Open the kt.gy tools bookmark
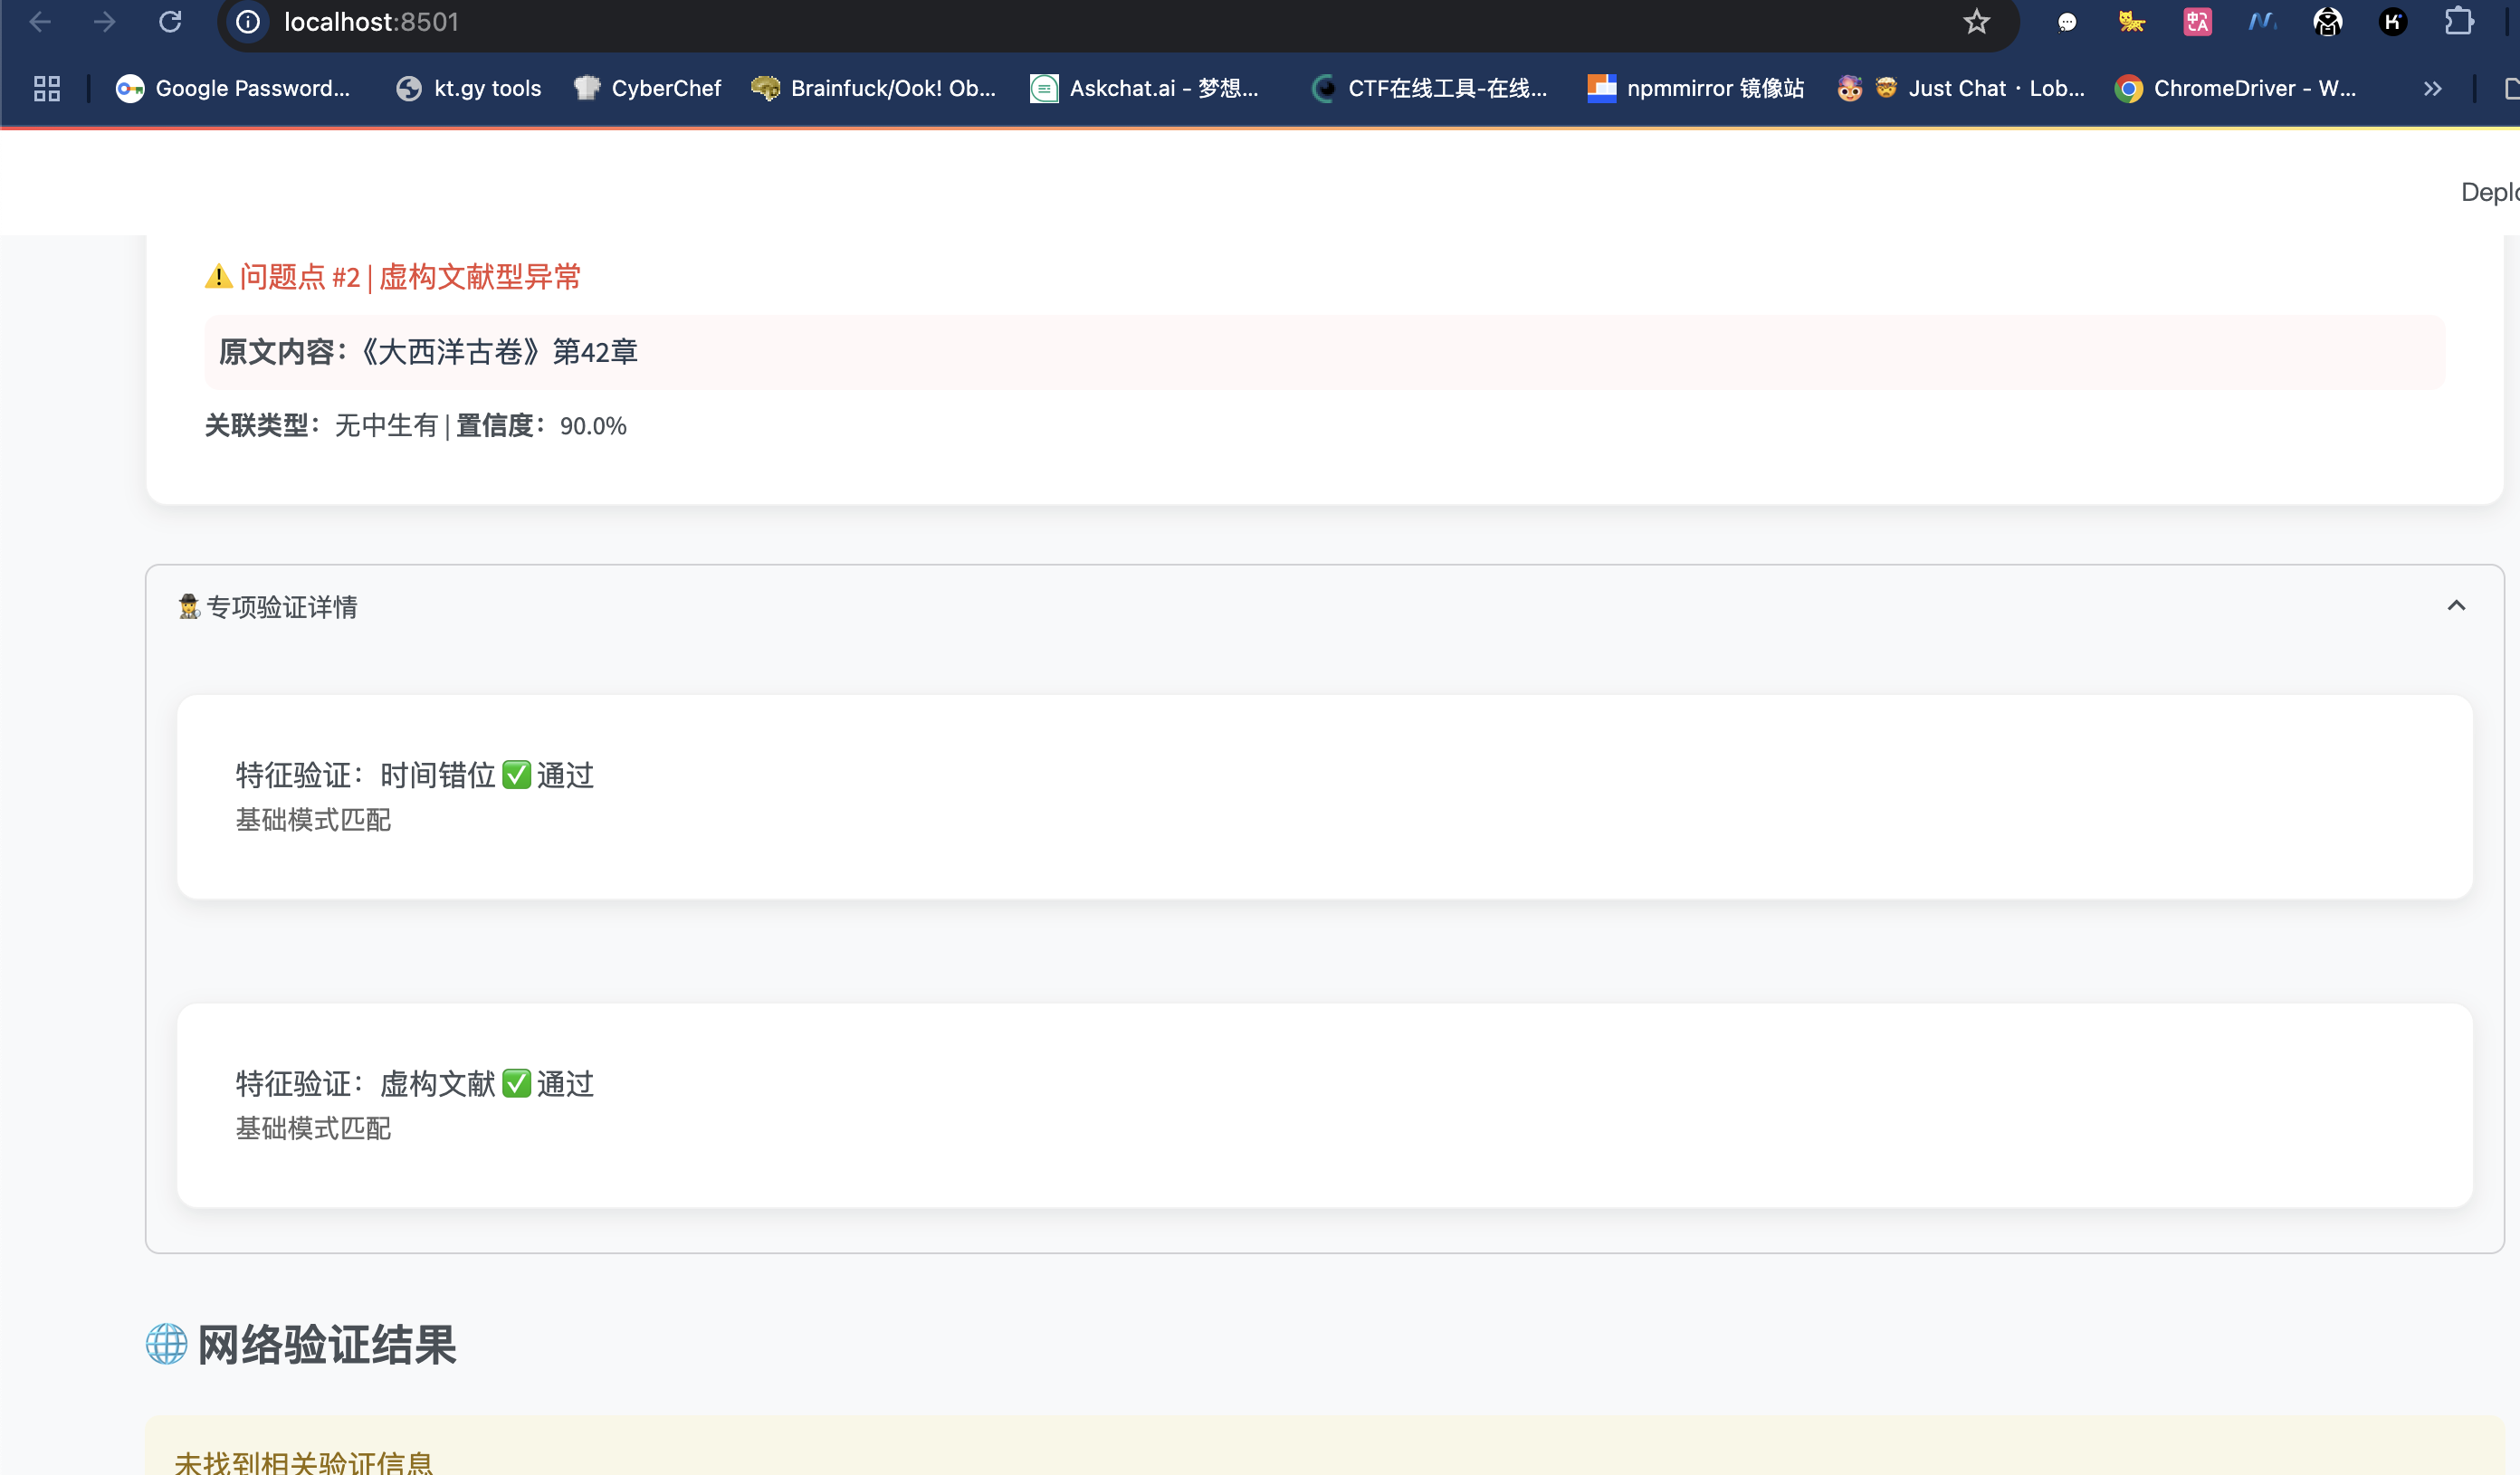The width and height of the screenshot is (2520, 1475). pos(469,89)
